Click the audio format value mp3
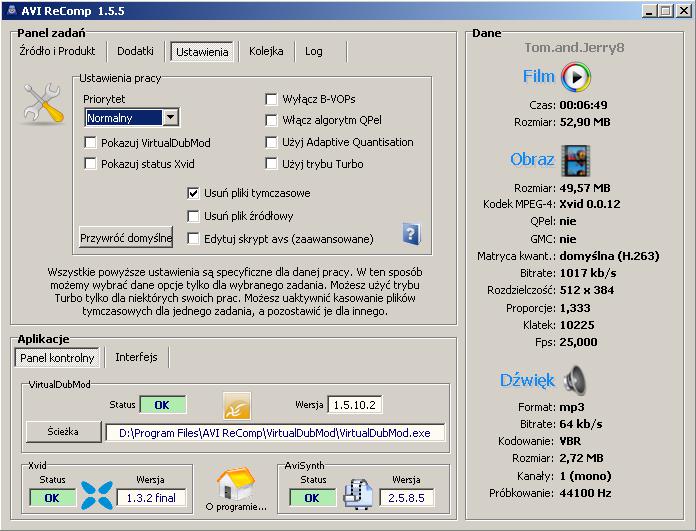This screenshot has width=696, height=531. [572, 407]
